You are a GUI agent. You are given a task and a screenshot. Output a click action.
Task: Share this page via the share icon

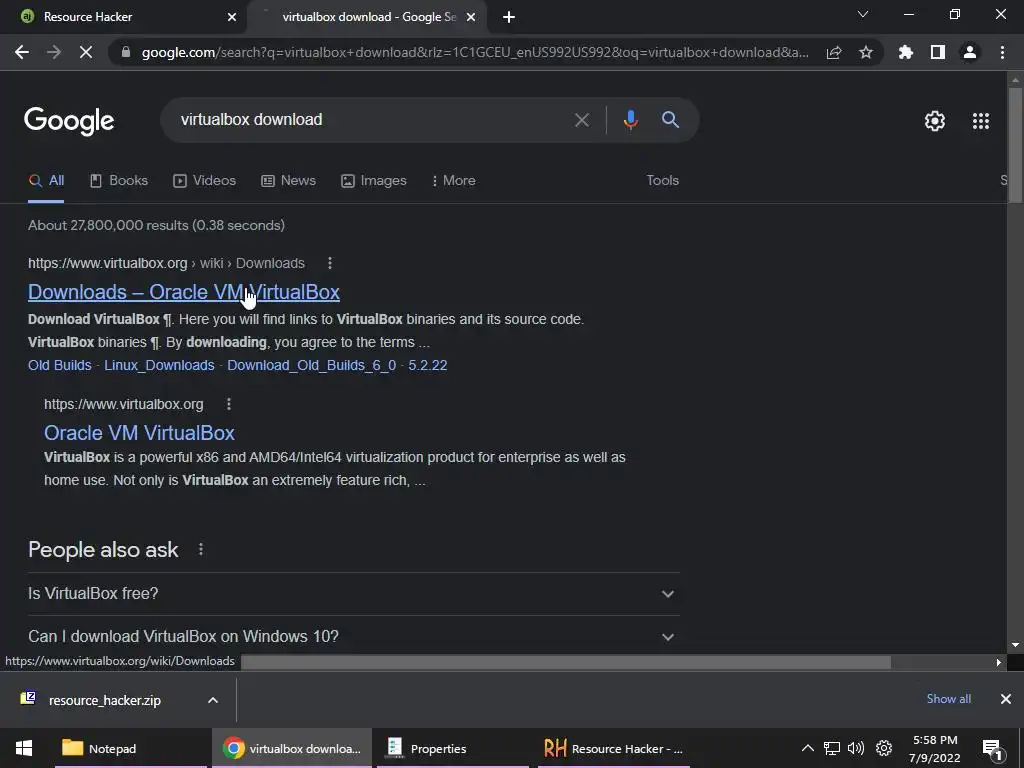(x=834, y=52)
